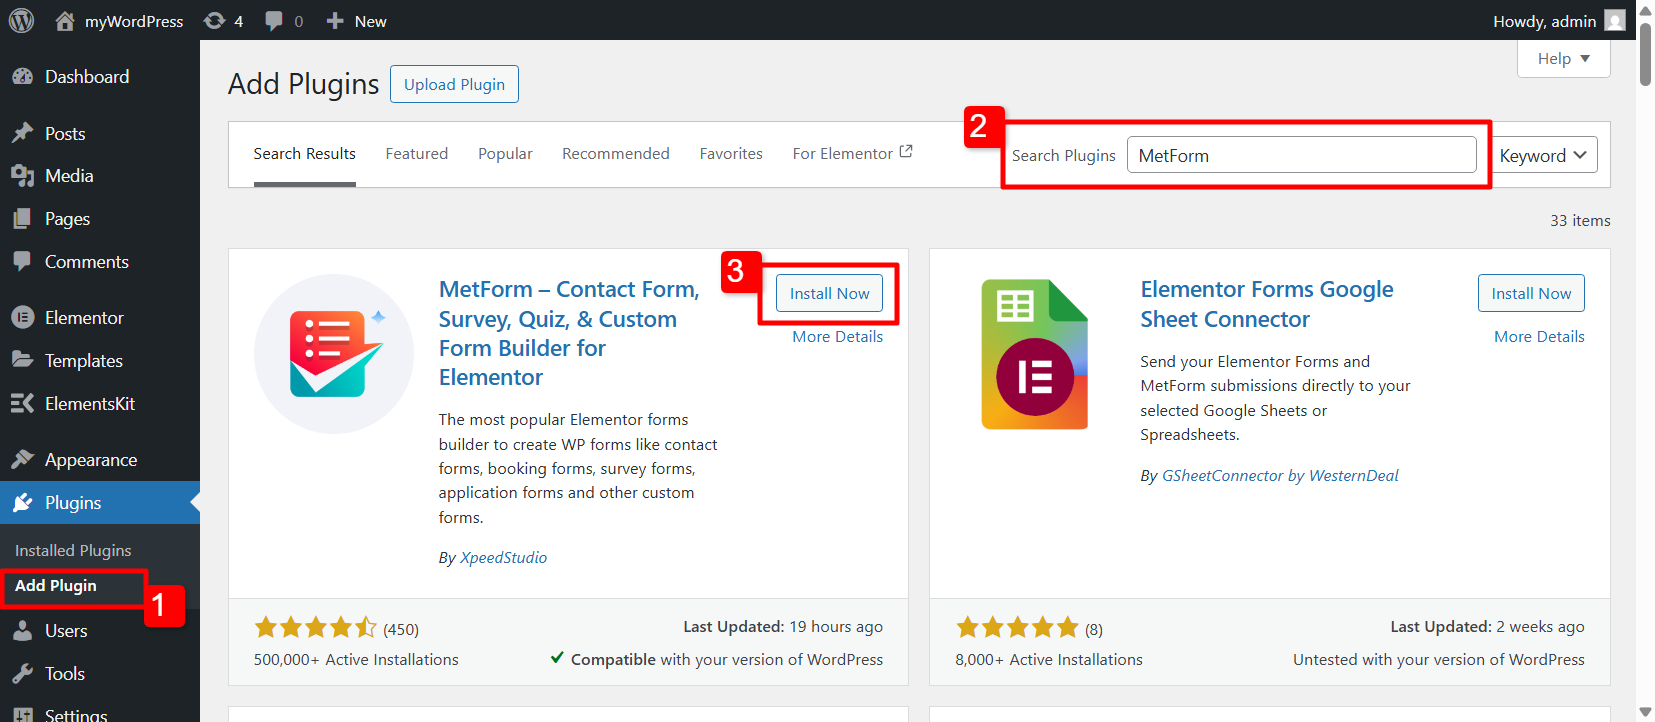This screenshot has width=1655, height=722.
Task: Open the myWordPress site home icon
Action: pyautogui.click(x=65, y=20)
